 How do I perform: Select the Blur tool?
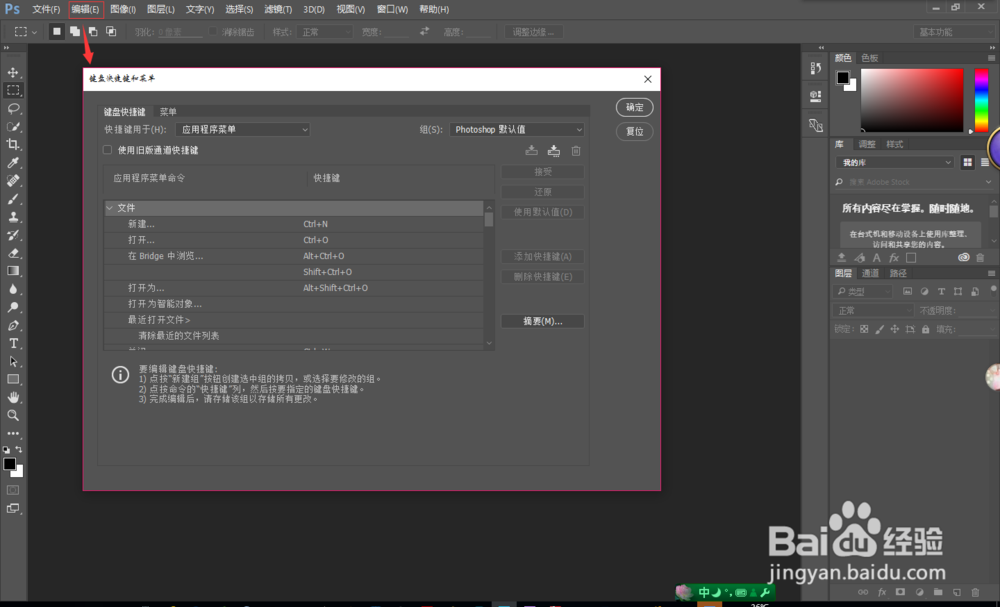pyautogui.click(x=13, y=289)
